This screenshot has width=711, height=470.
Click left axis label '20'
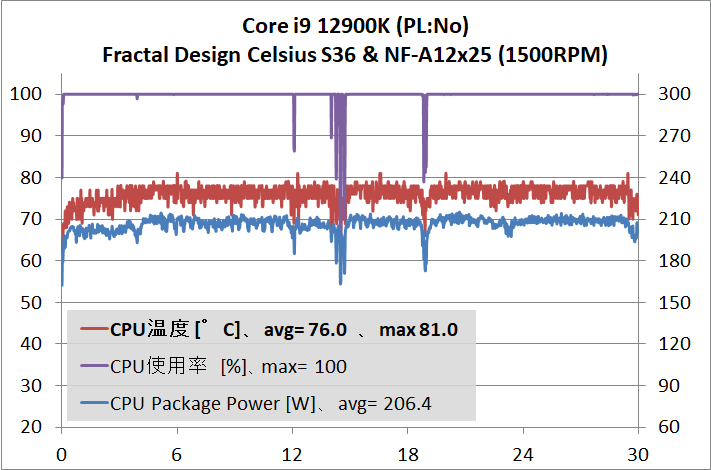[x=31, y=426]
